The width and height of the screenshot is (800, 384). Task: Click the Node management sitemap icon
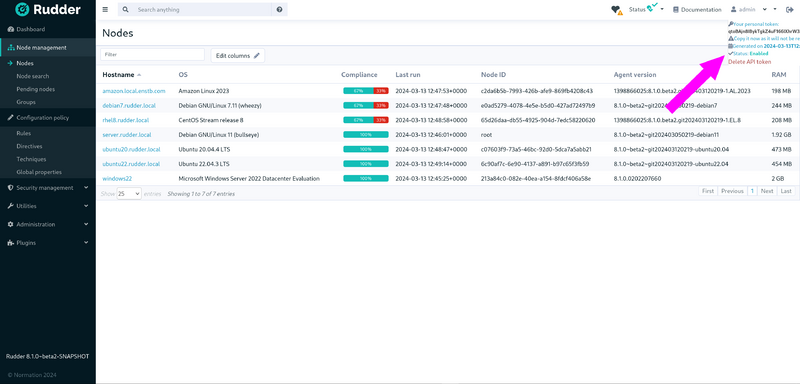point(11,47)
